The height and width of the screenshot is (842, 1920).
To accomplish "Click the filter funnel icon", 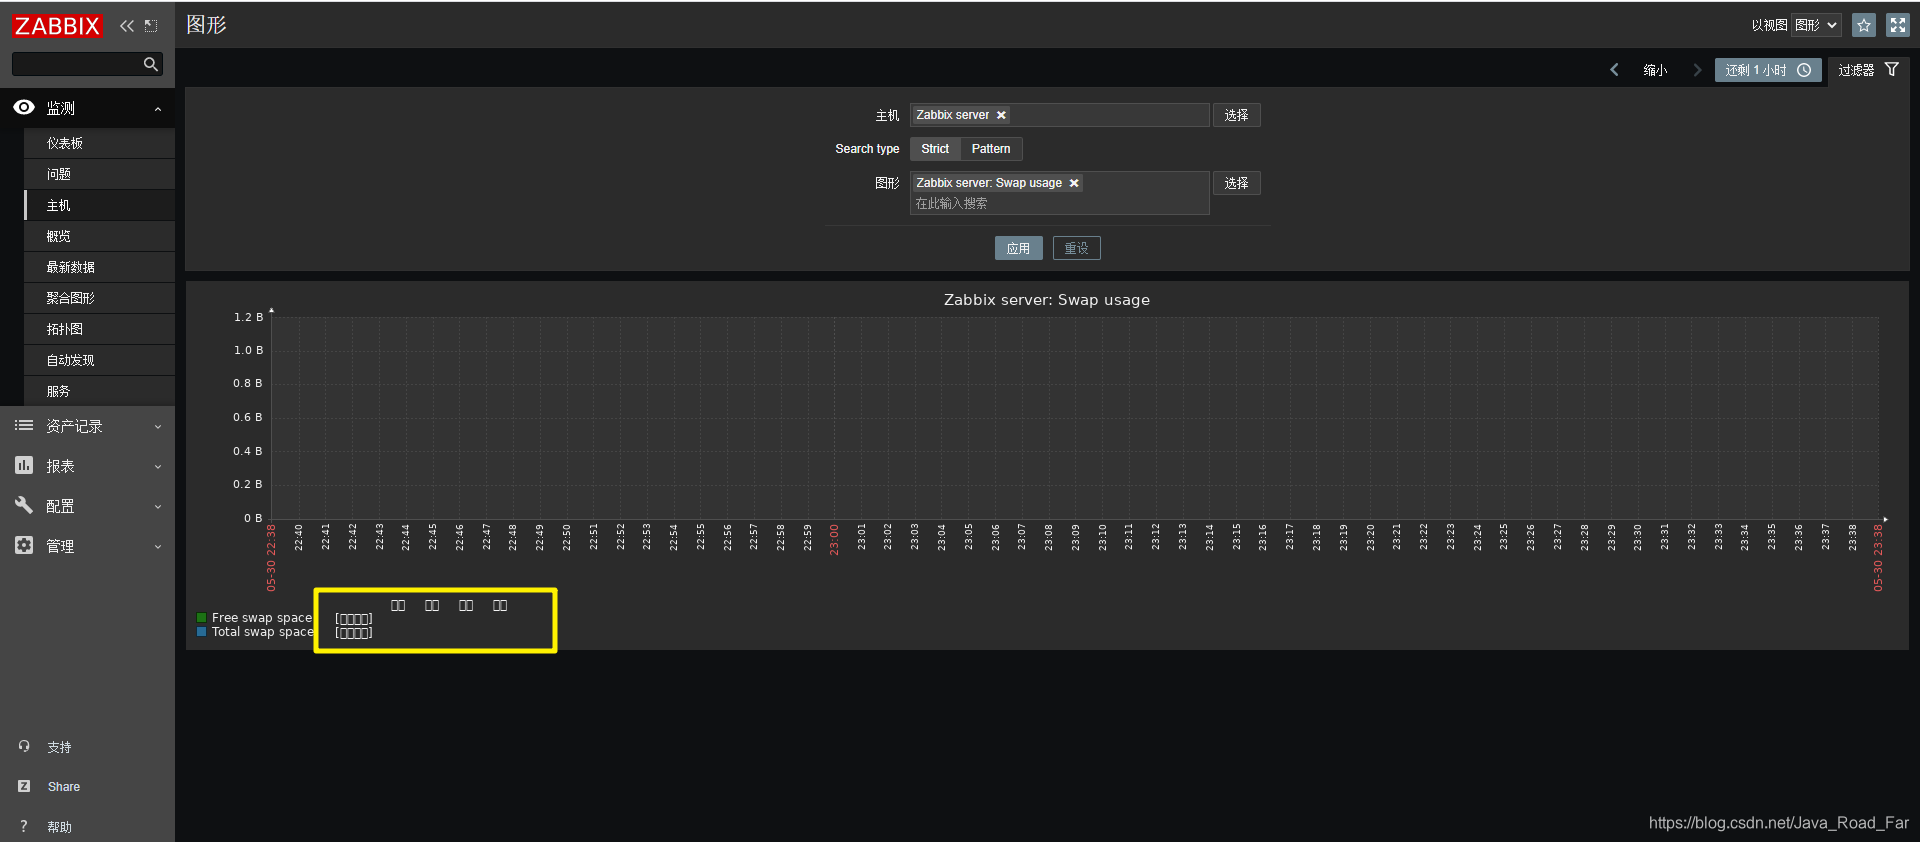I will [1892, 69].
